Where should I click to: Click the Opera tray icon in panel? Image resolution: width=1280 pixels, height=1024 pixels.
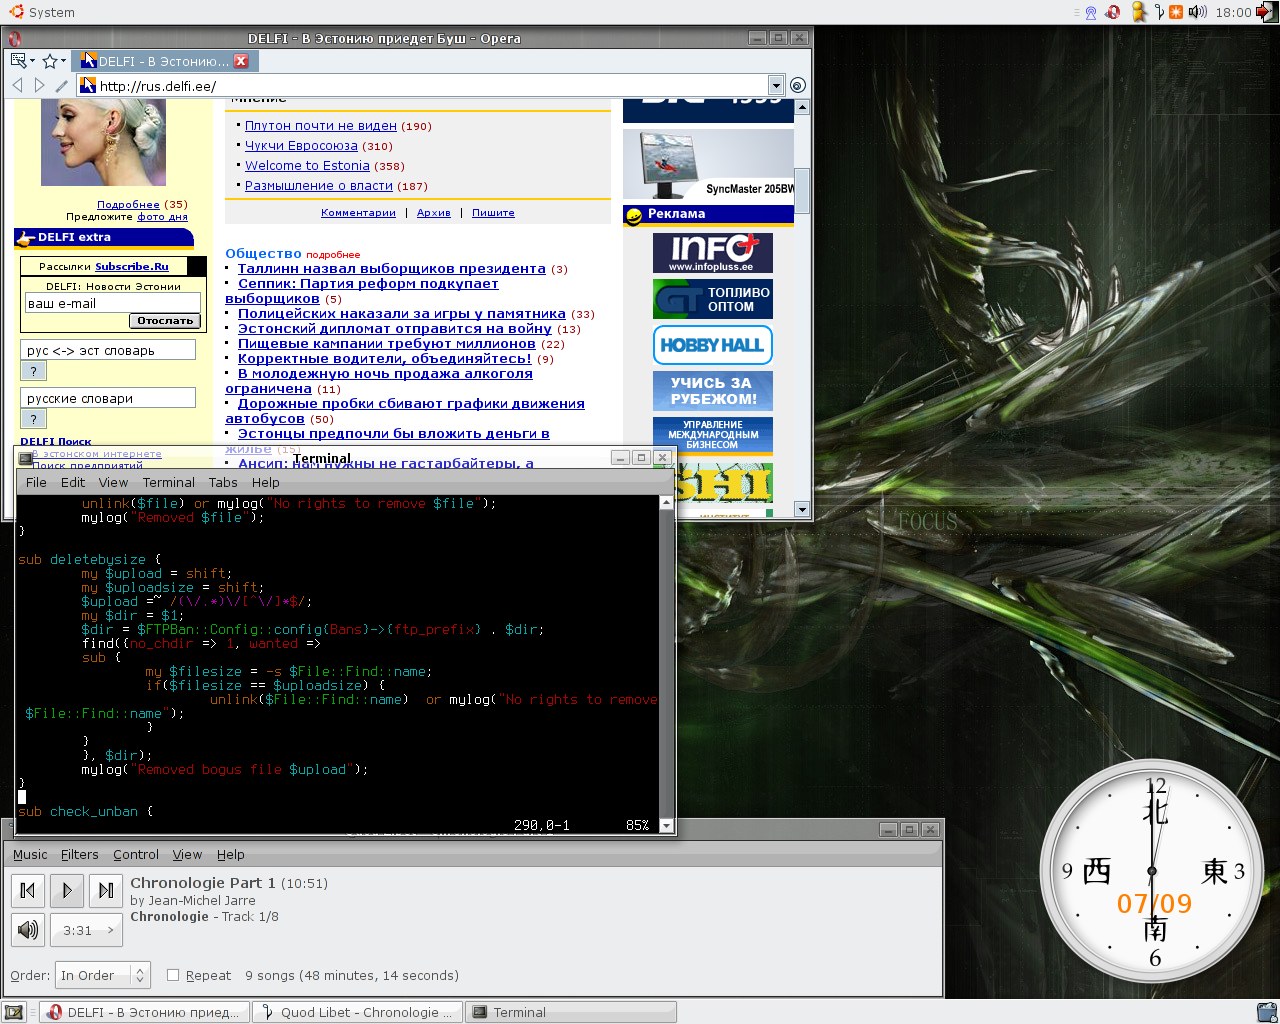tap(1112, 12)
